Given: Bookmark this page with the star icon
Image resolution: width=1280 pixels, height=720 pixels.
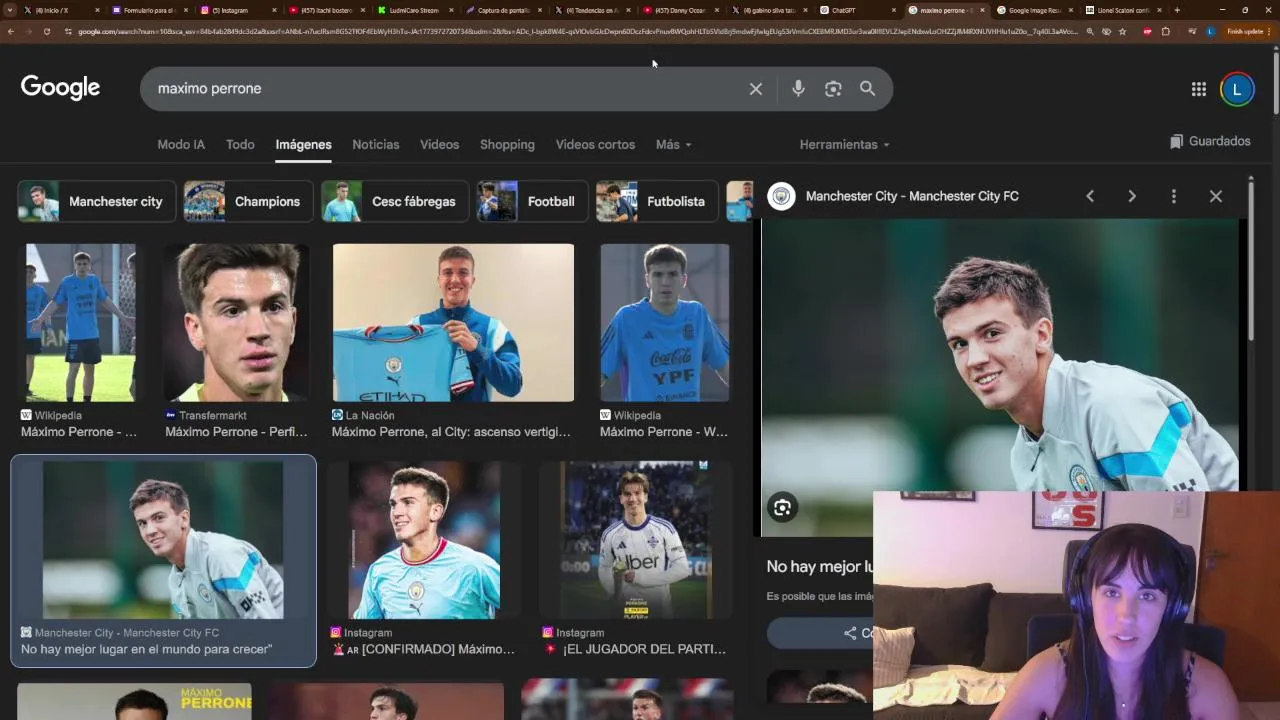Looking at the screenshot, I should 1122,31.
